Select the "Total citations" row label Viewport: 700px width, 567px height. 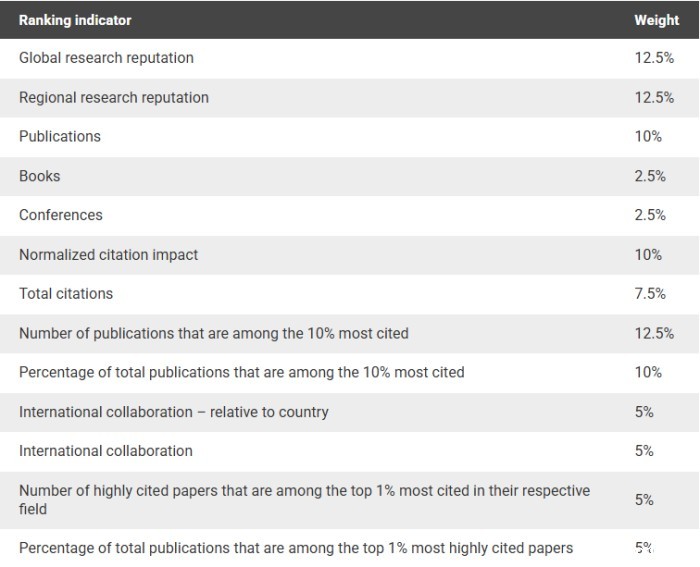click(x=66, y=294)
